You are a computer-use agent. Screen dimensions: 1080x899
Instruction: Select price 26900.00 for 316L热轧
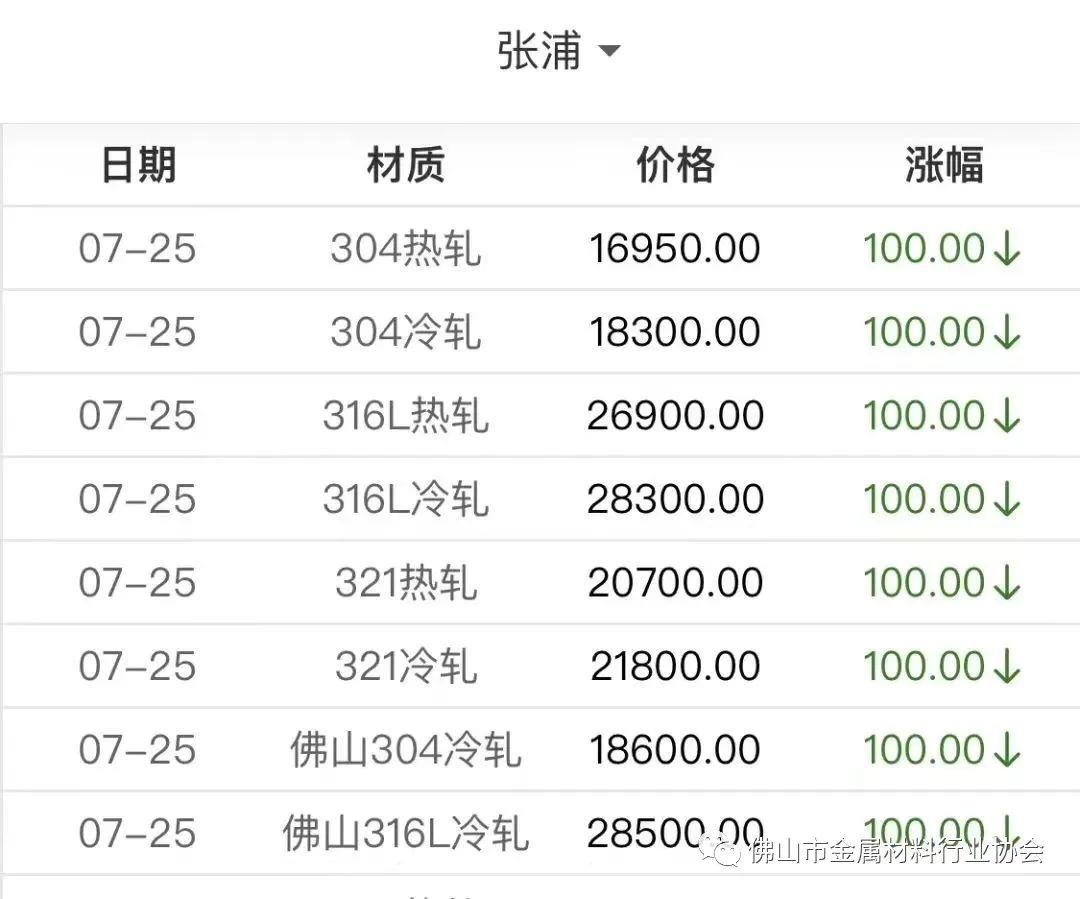pyautogui.click(x=675, y=416)
